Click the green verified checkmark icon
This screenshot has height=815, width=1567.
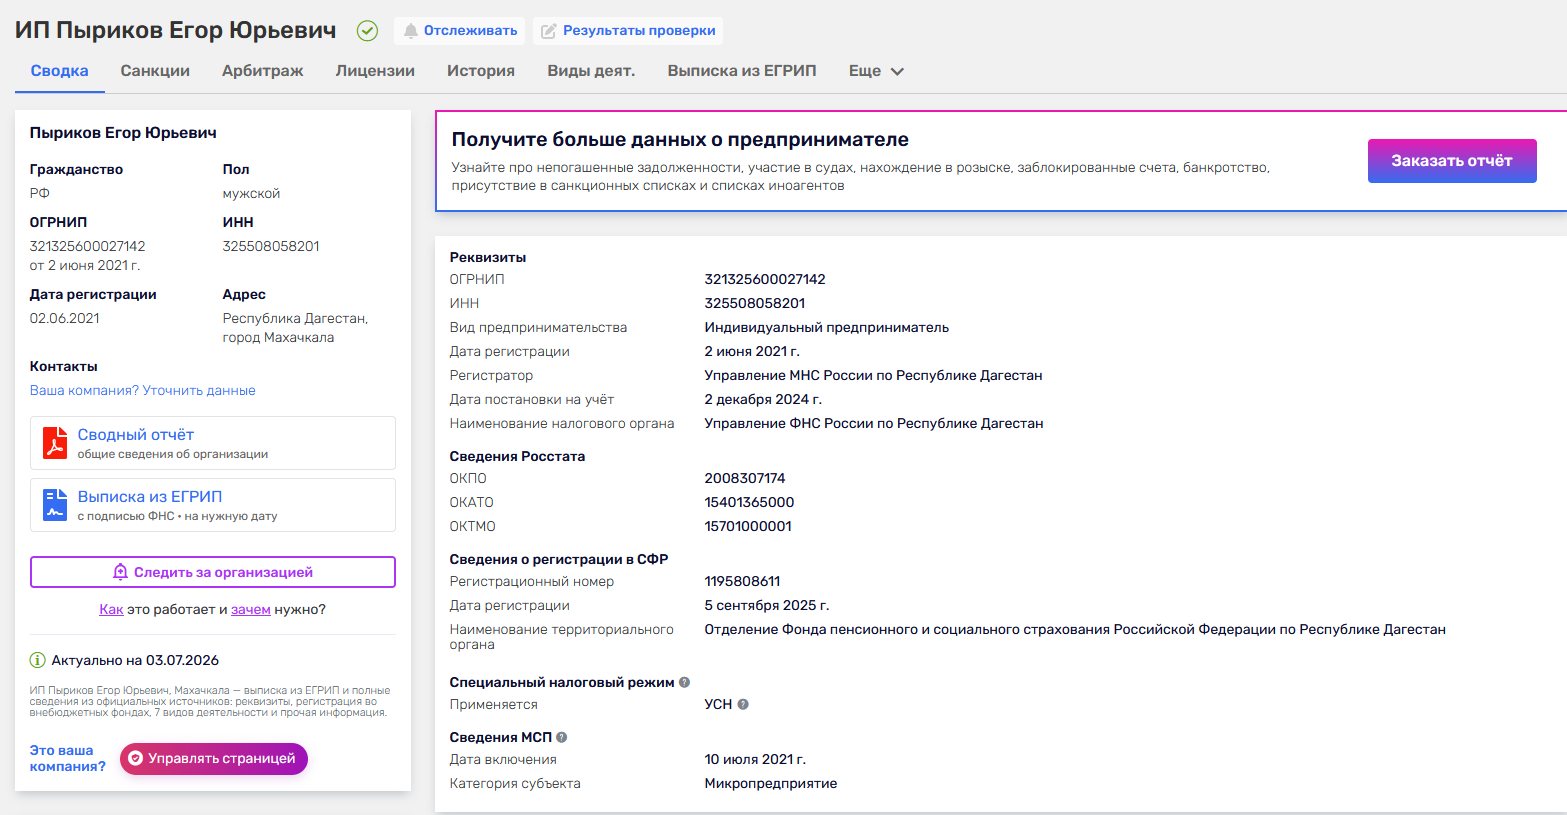tap(367, 31)
